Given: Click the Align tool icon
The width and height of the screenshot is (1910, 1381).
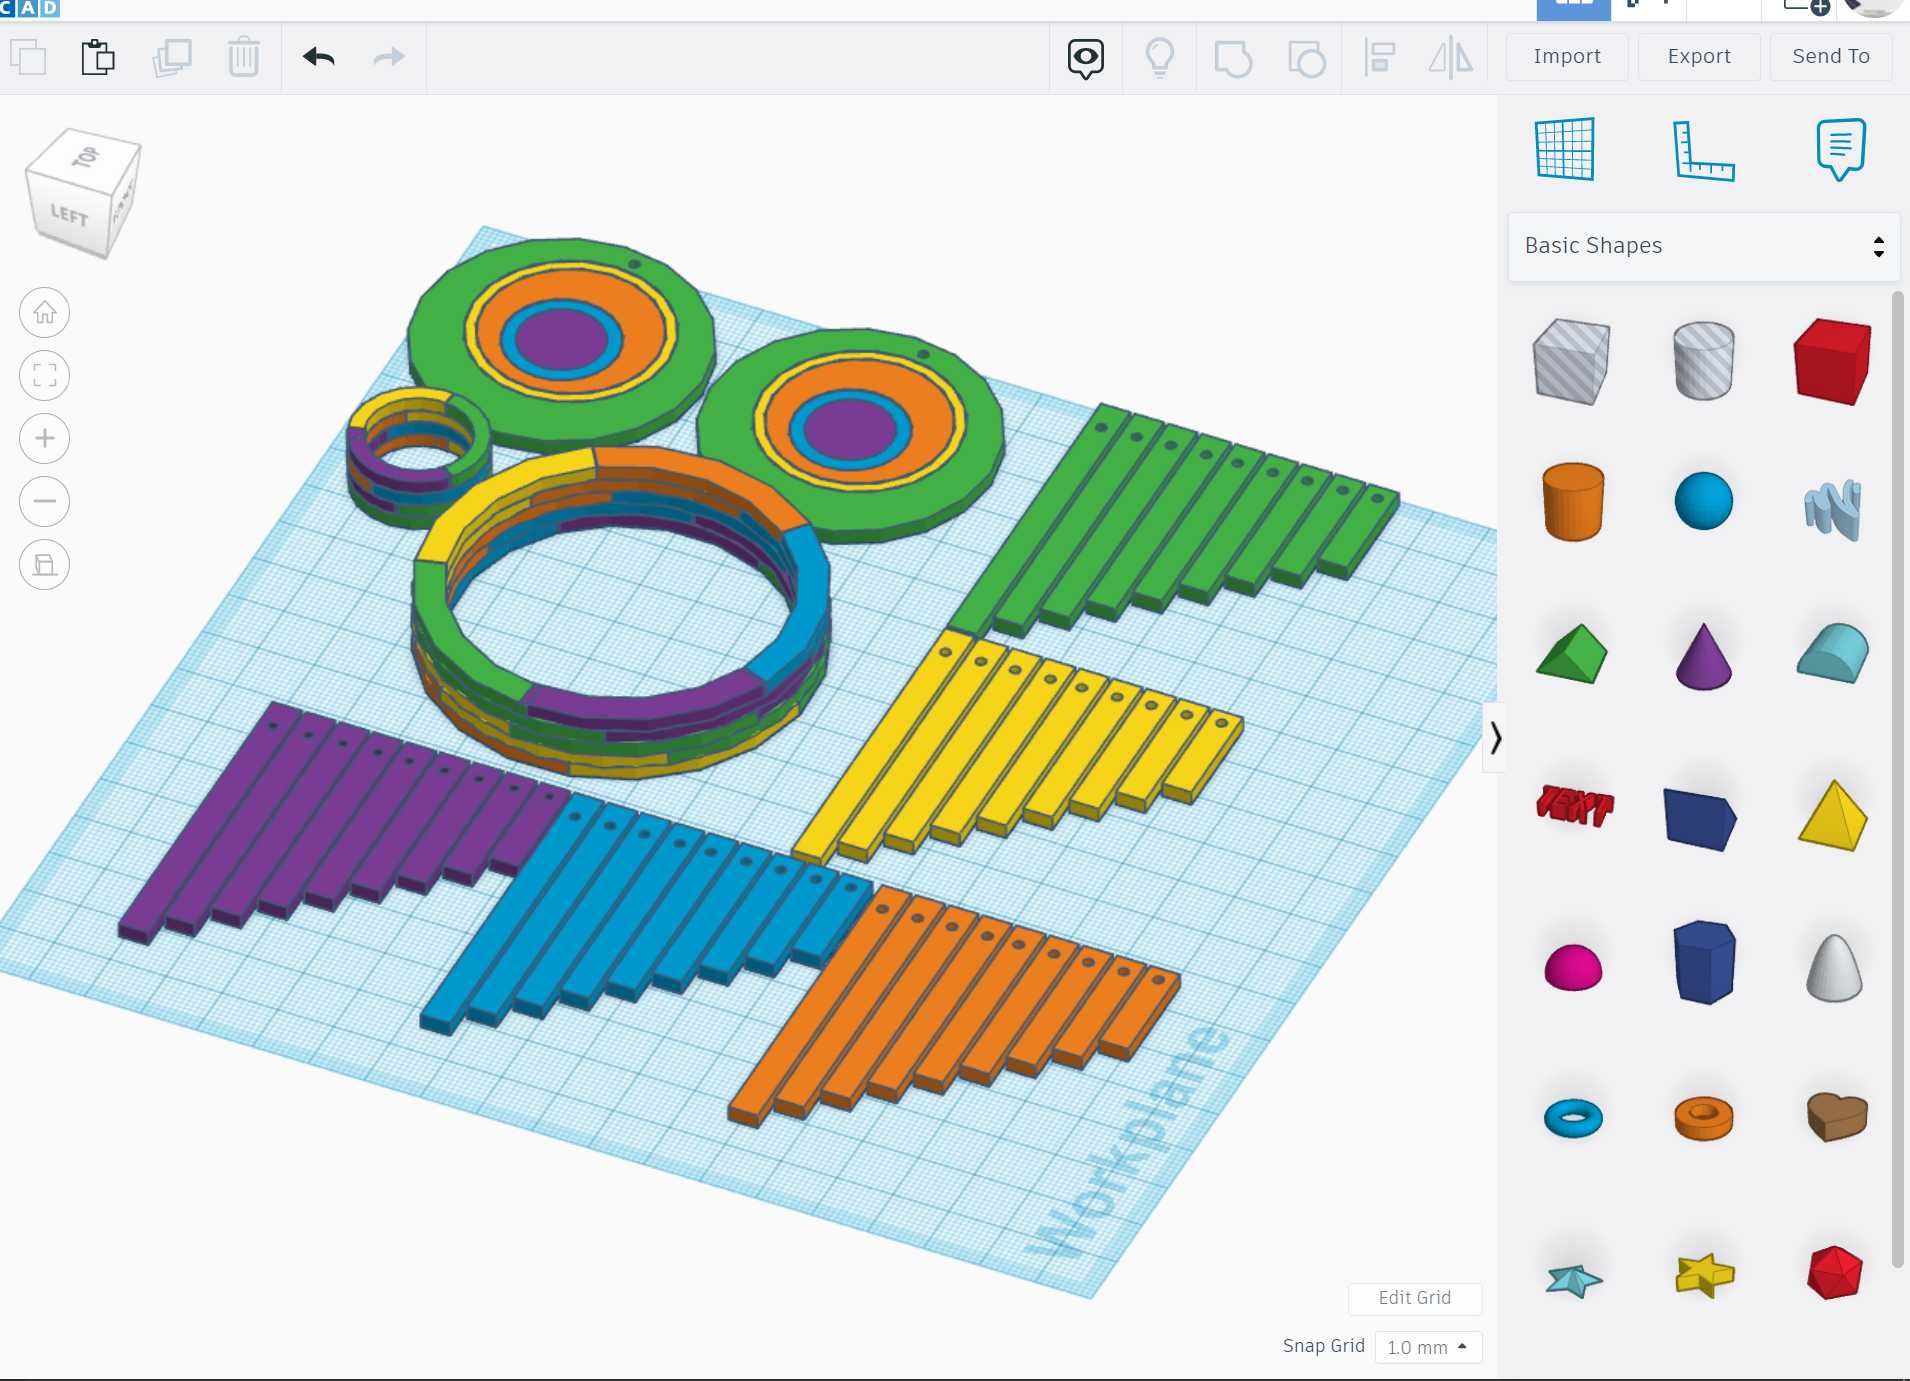Looking at the screenshot, I should 1380,58.
